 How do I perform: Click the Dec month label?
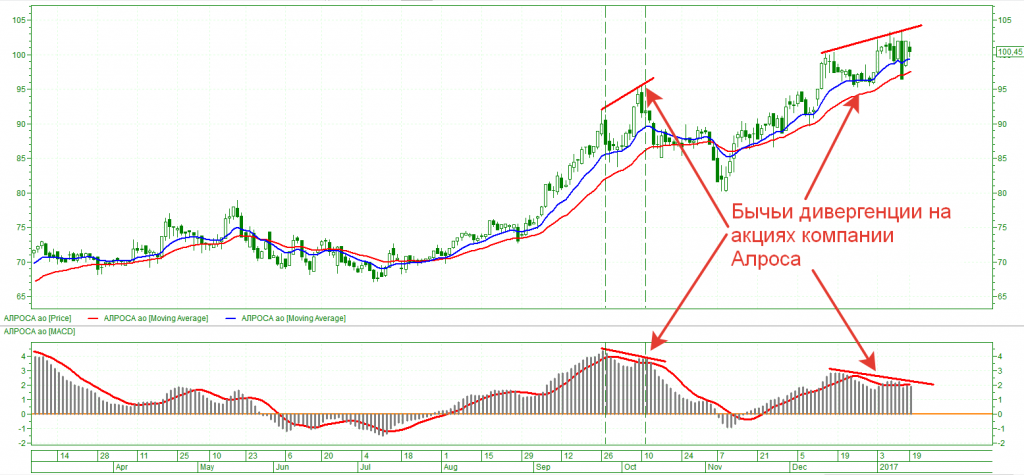pos(800,466)
